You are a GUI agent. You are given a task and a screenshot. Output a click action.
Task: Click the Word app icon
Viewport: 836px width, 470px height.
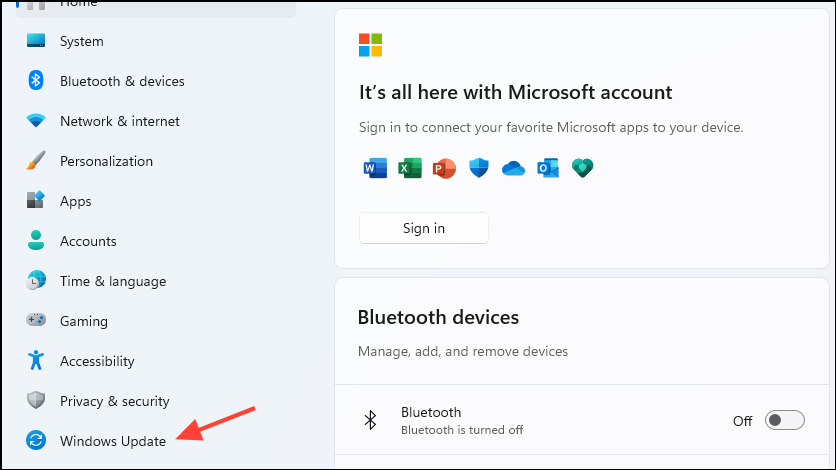375,168
